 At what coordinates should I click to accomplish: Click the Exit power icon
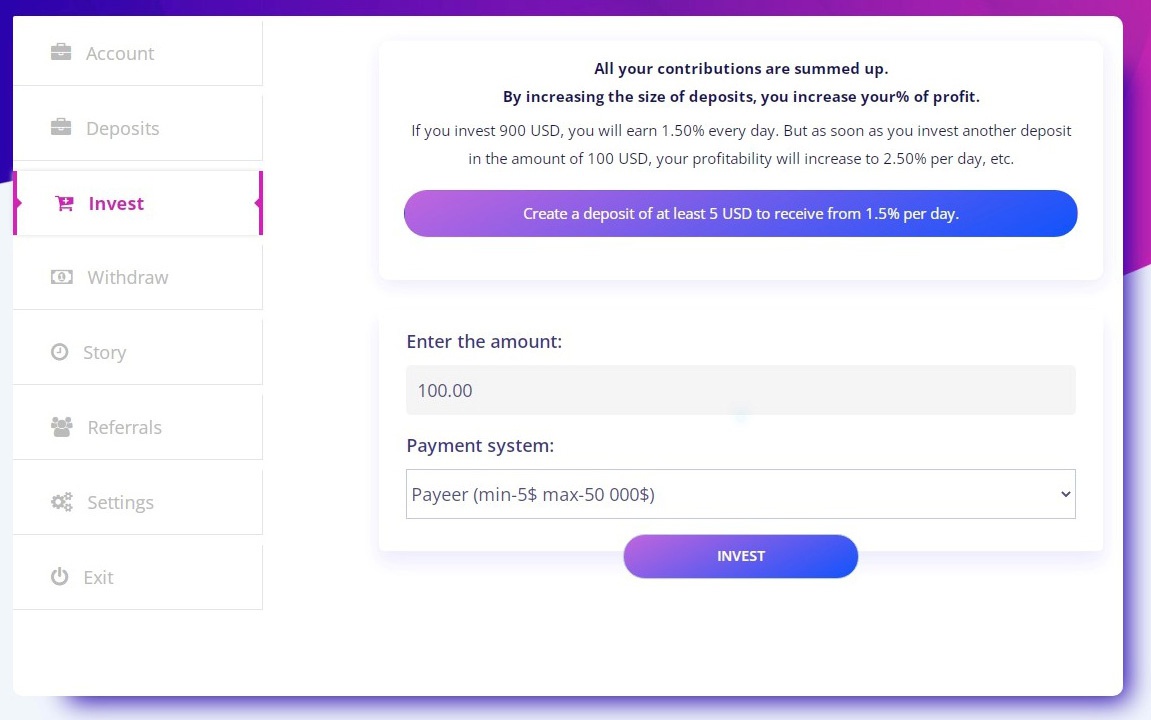pyautogui.click(x=60, y=577)
